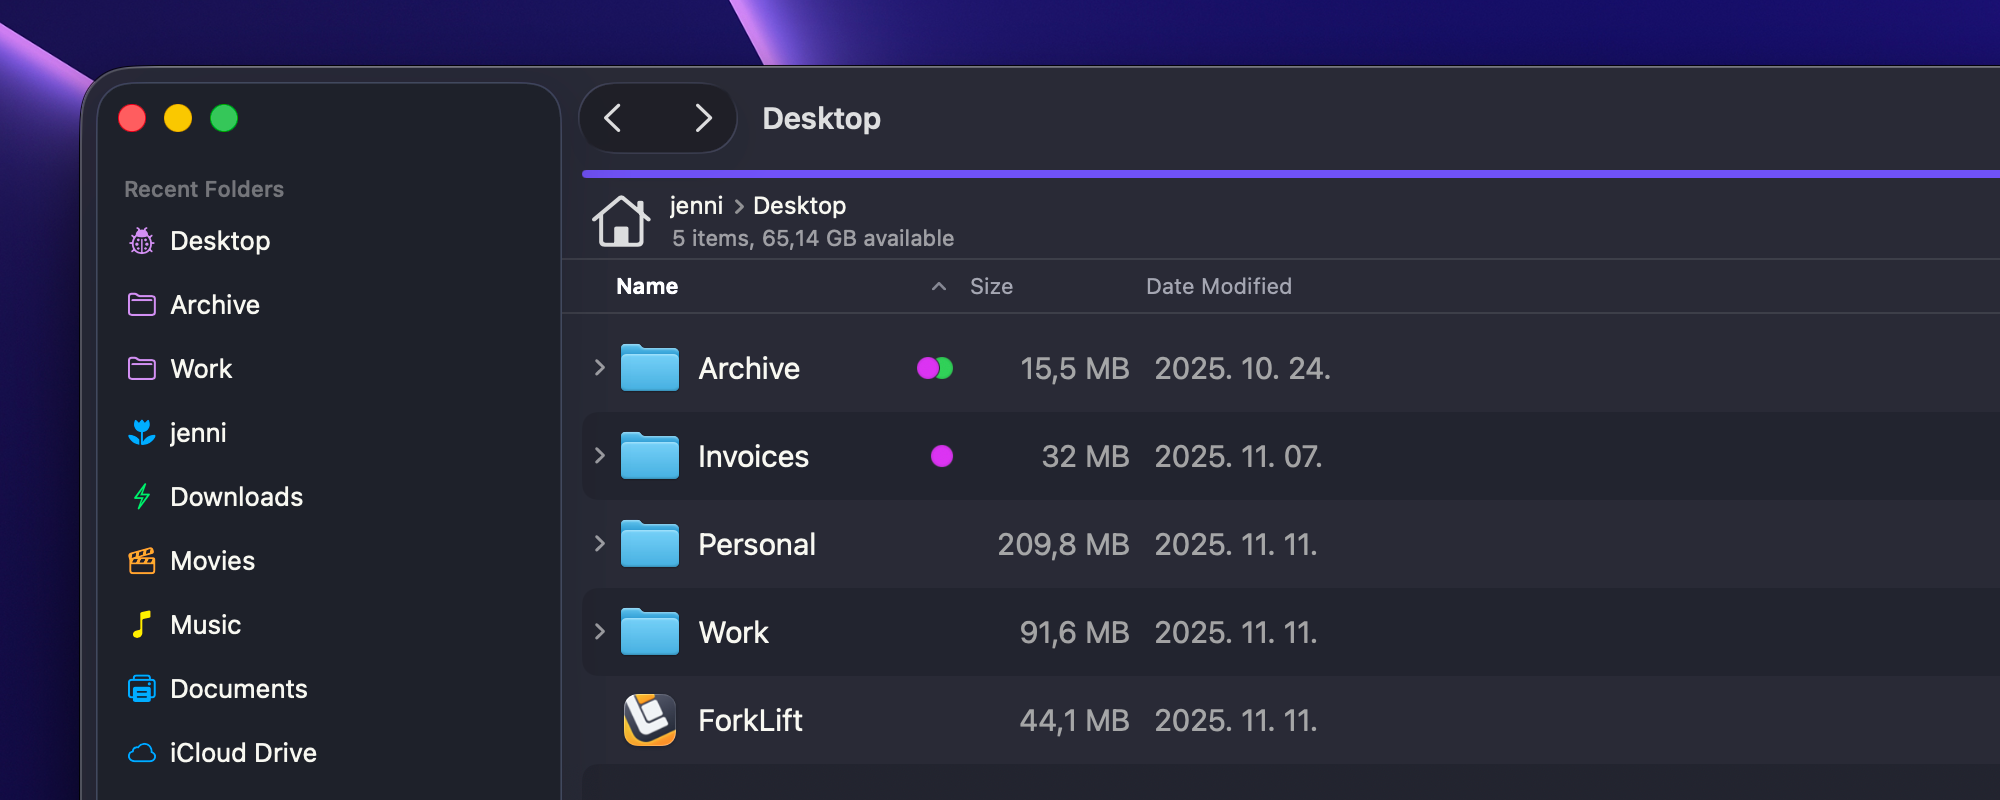
Task: Click the Downloads lightning bolt icon
Action: 142,497
